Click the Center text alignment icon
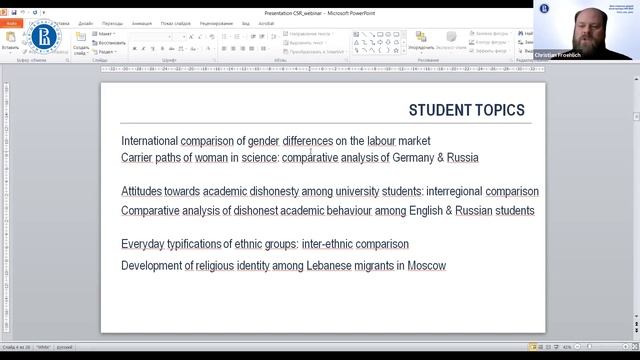The image size is (640, 360). tap(233, 49)
